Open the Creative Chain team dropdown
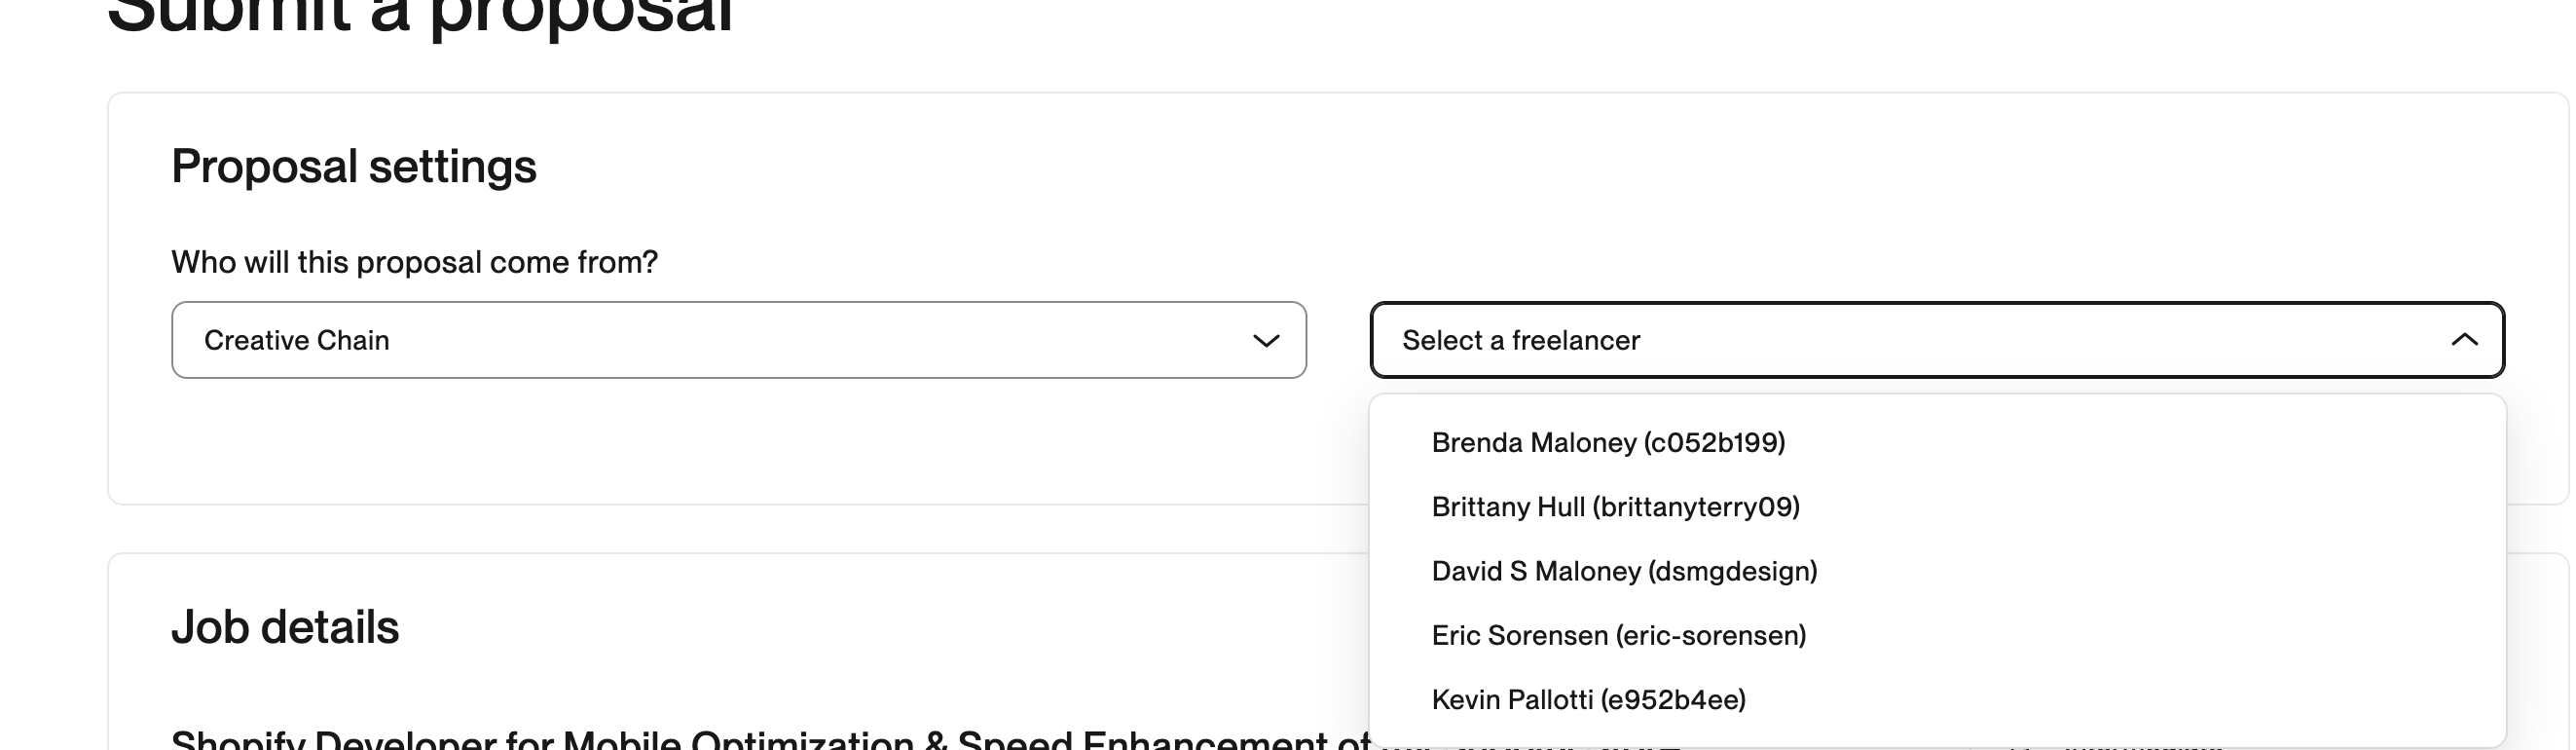This screenshot has width=2576, height=750. coord(739,340)
